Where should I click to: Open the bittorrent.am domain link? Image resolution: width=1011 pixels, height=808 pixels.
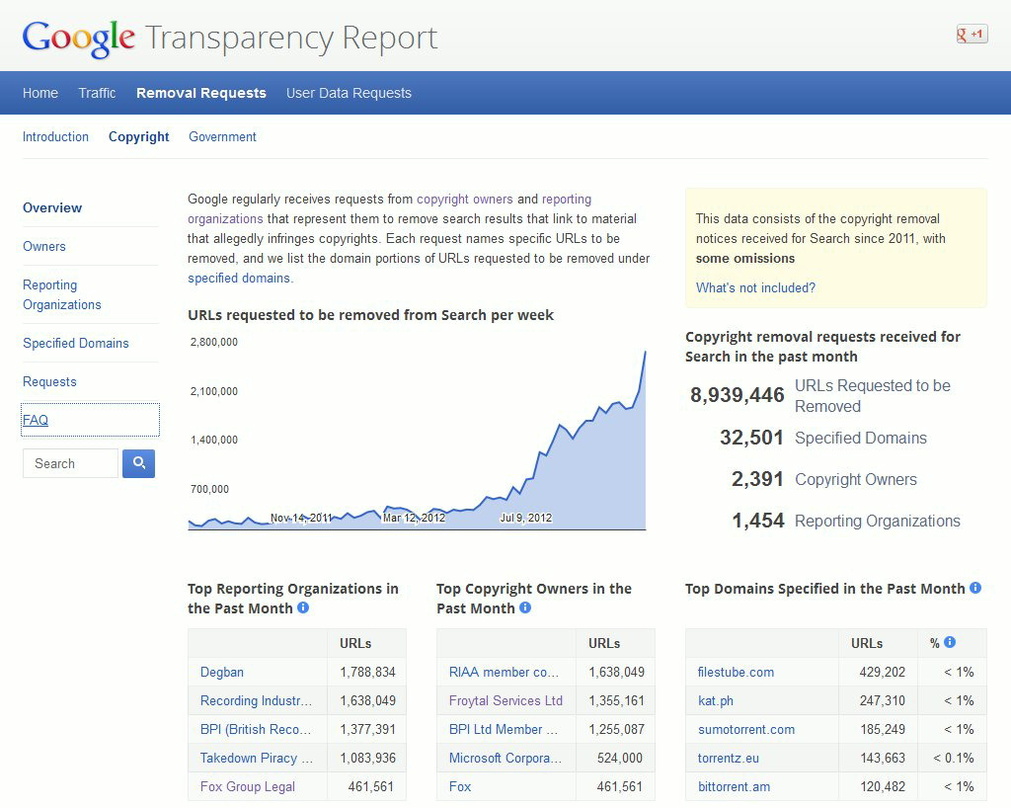pos(734,786)
